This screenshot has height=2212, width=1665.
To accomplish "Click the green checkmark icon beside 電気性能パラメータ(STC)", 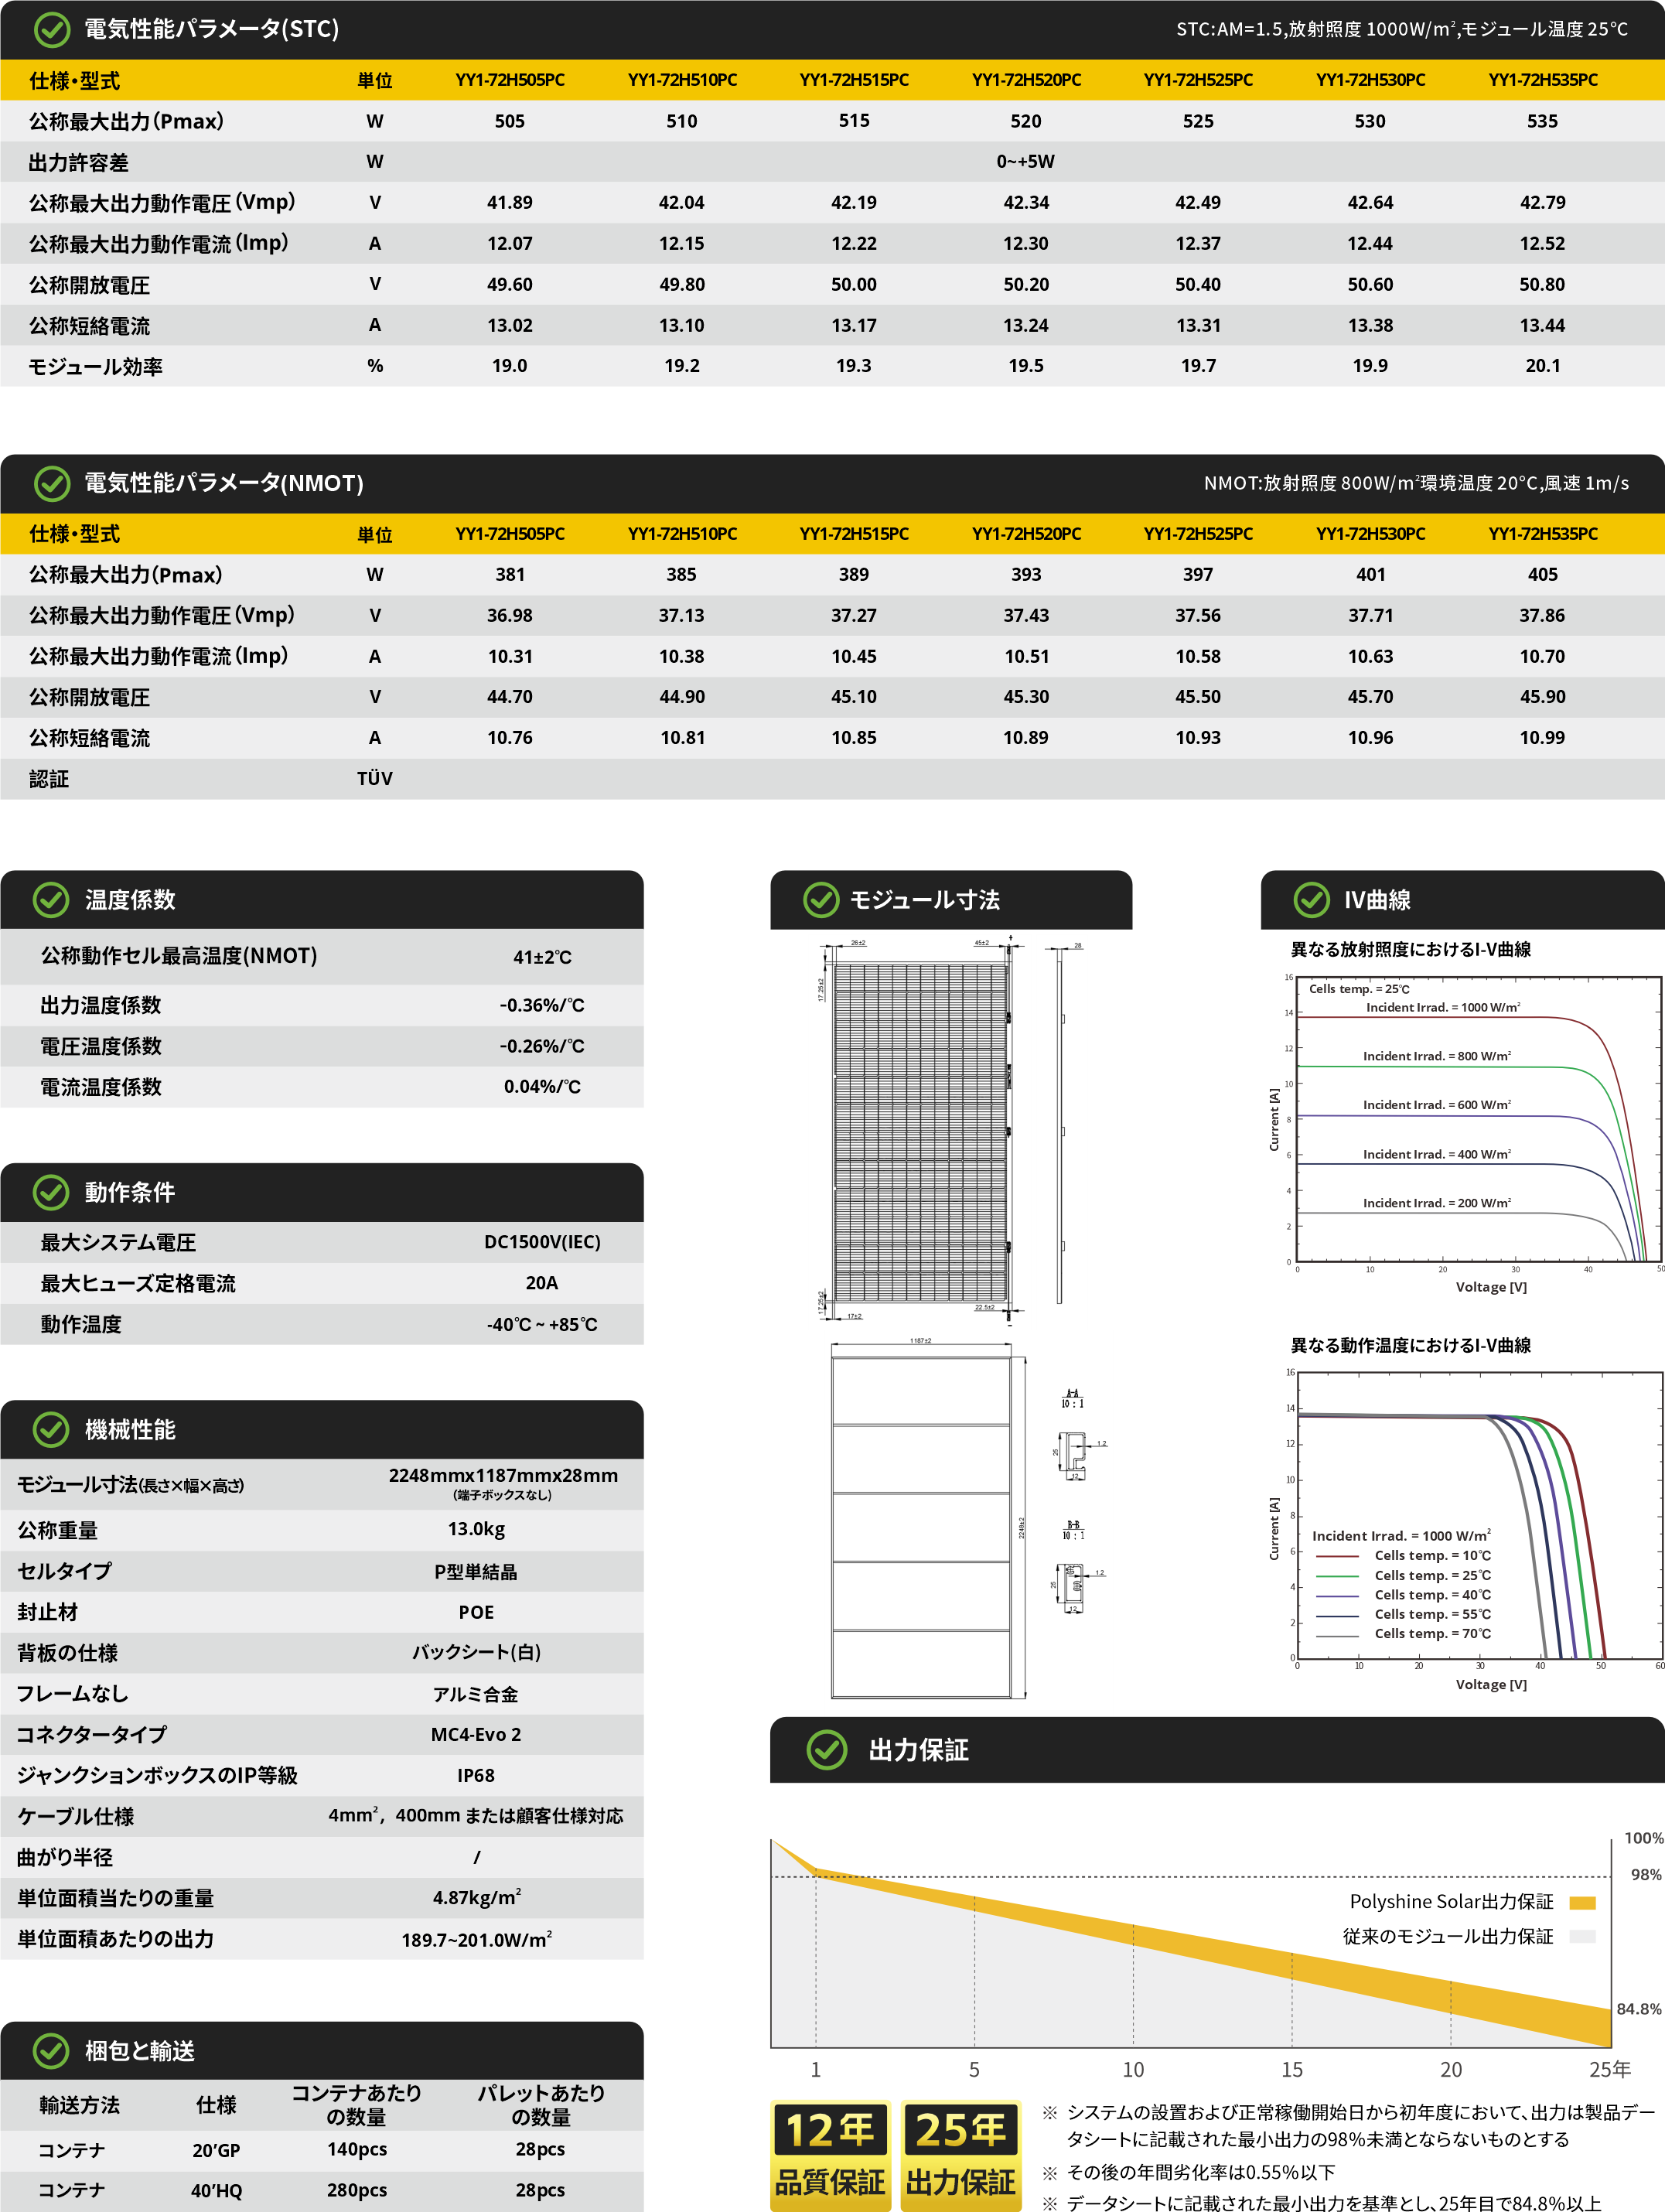I will [51, 30].
